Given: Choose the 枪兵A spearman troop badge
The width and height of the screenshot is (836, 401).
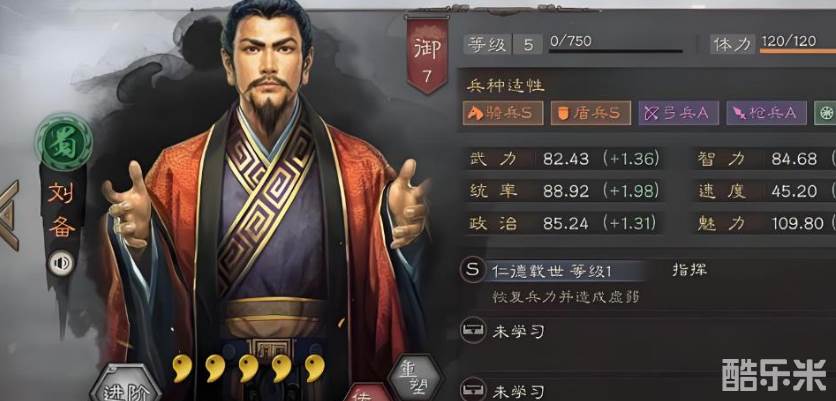Looking at the screenshot, I should coord(766,113).
